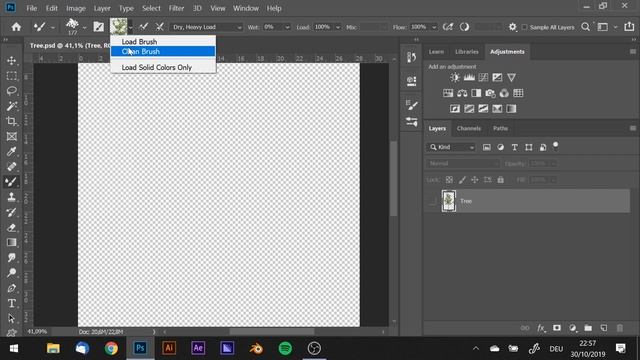Add a Brightness/Contrast adjustment

tap(455, 78)
